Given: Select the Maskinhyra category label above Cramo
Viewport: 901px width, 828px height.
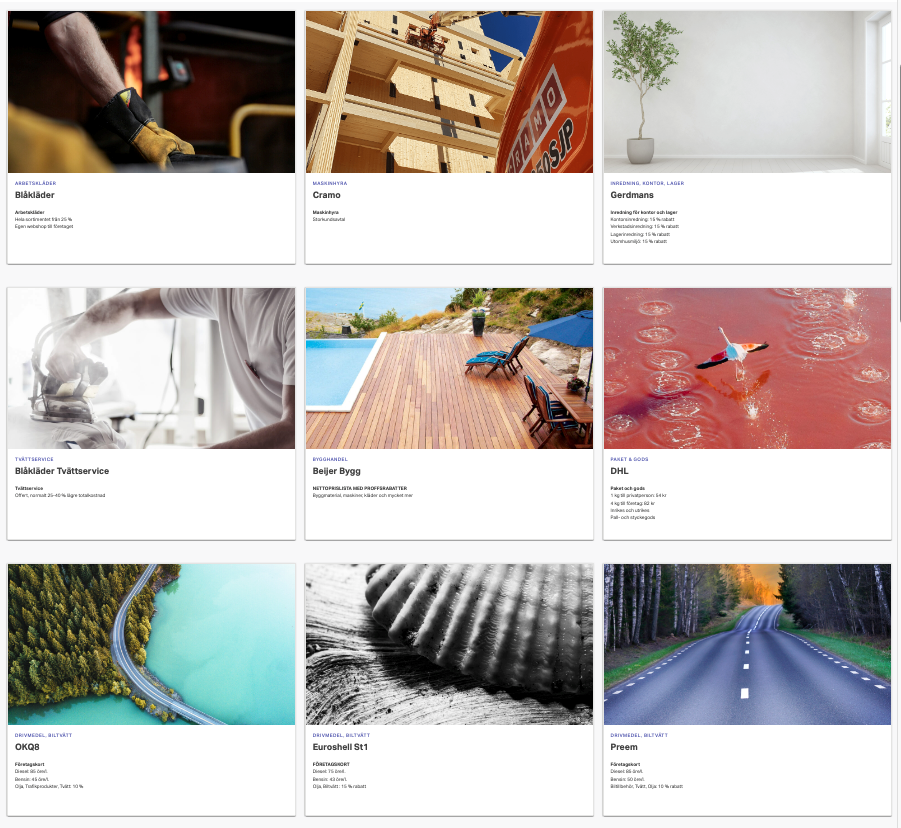Looking at the screenshot, I should click(x=330, y=183).
